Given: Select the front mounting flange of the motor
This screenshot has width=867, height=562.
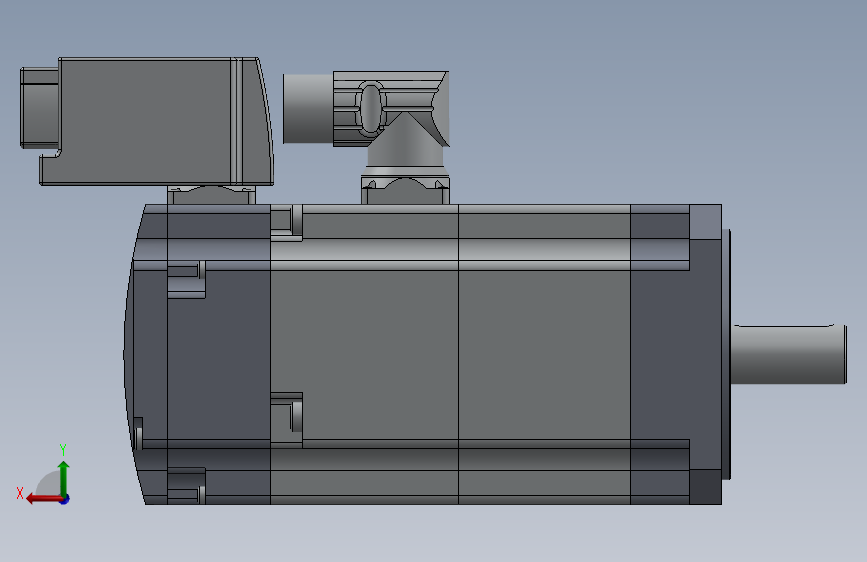Looking at the screenshot, I should (x=706, y=354).
